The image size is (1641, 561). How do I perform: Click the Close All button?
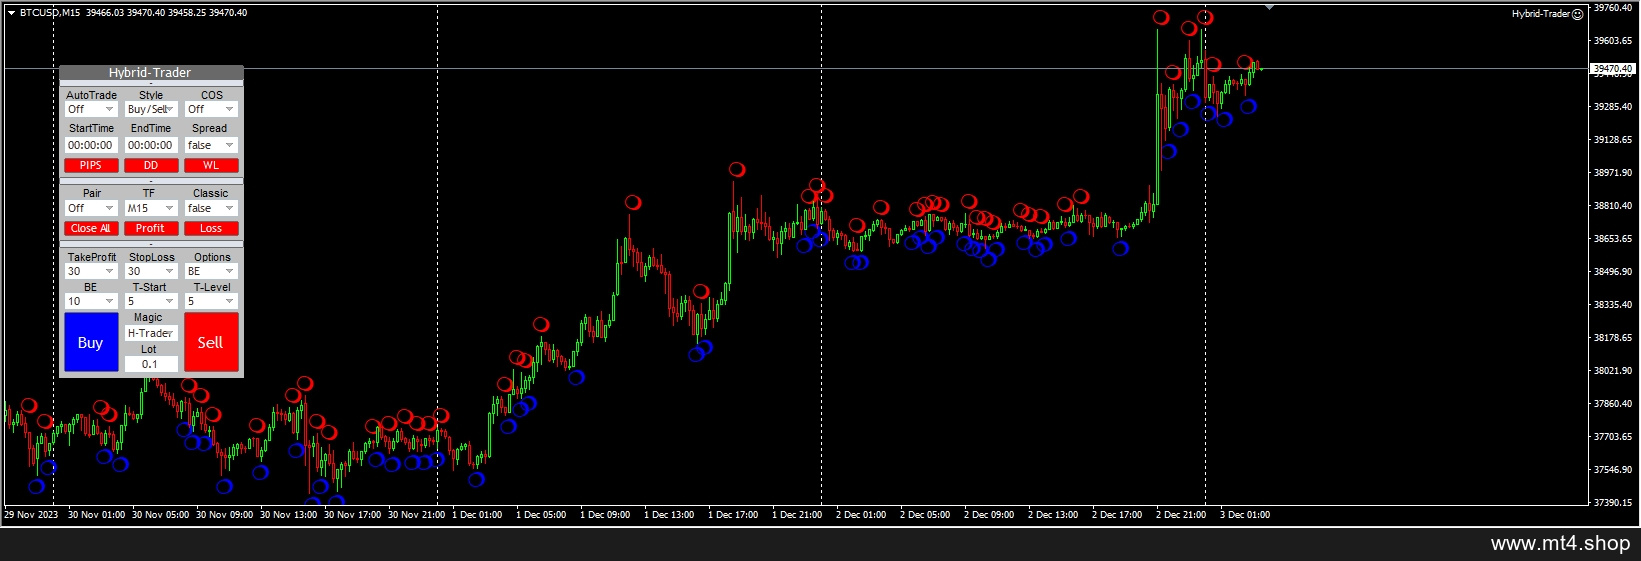91,228
